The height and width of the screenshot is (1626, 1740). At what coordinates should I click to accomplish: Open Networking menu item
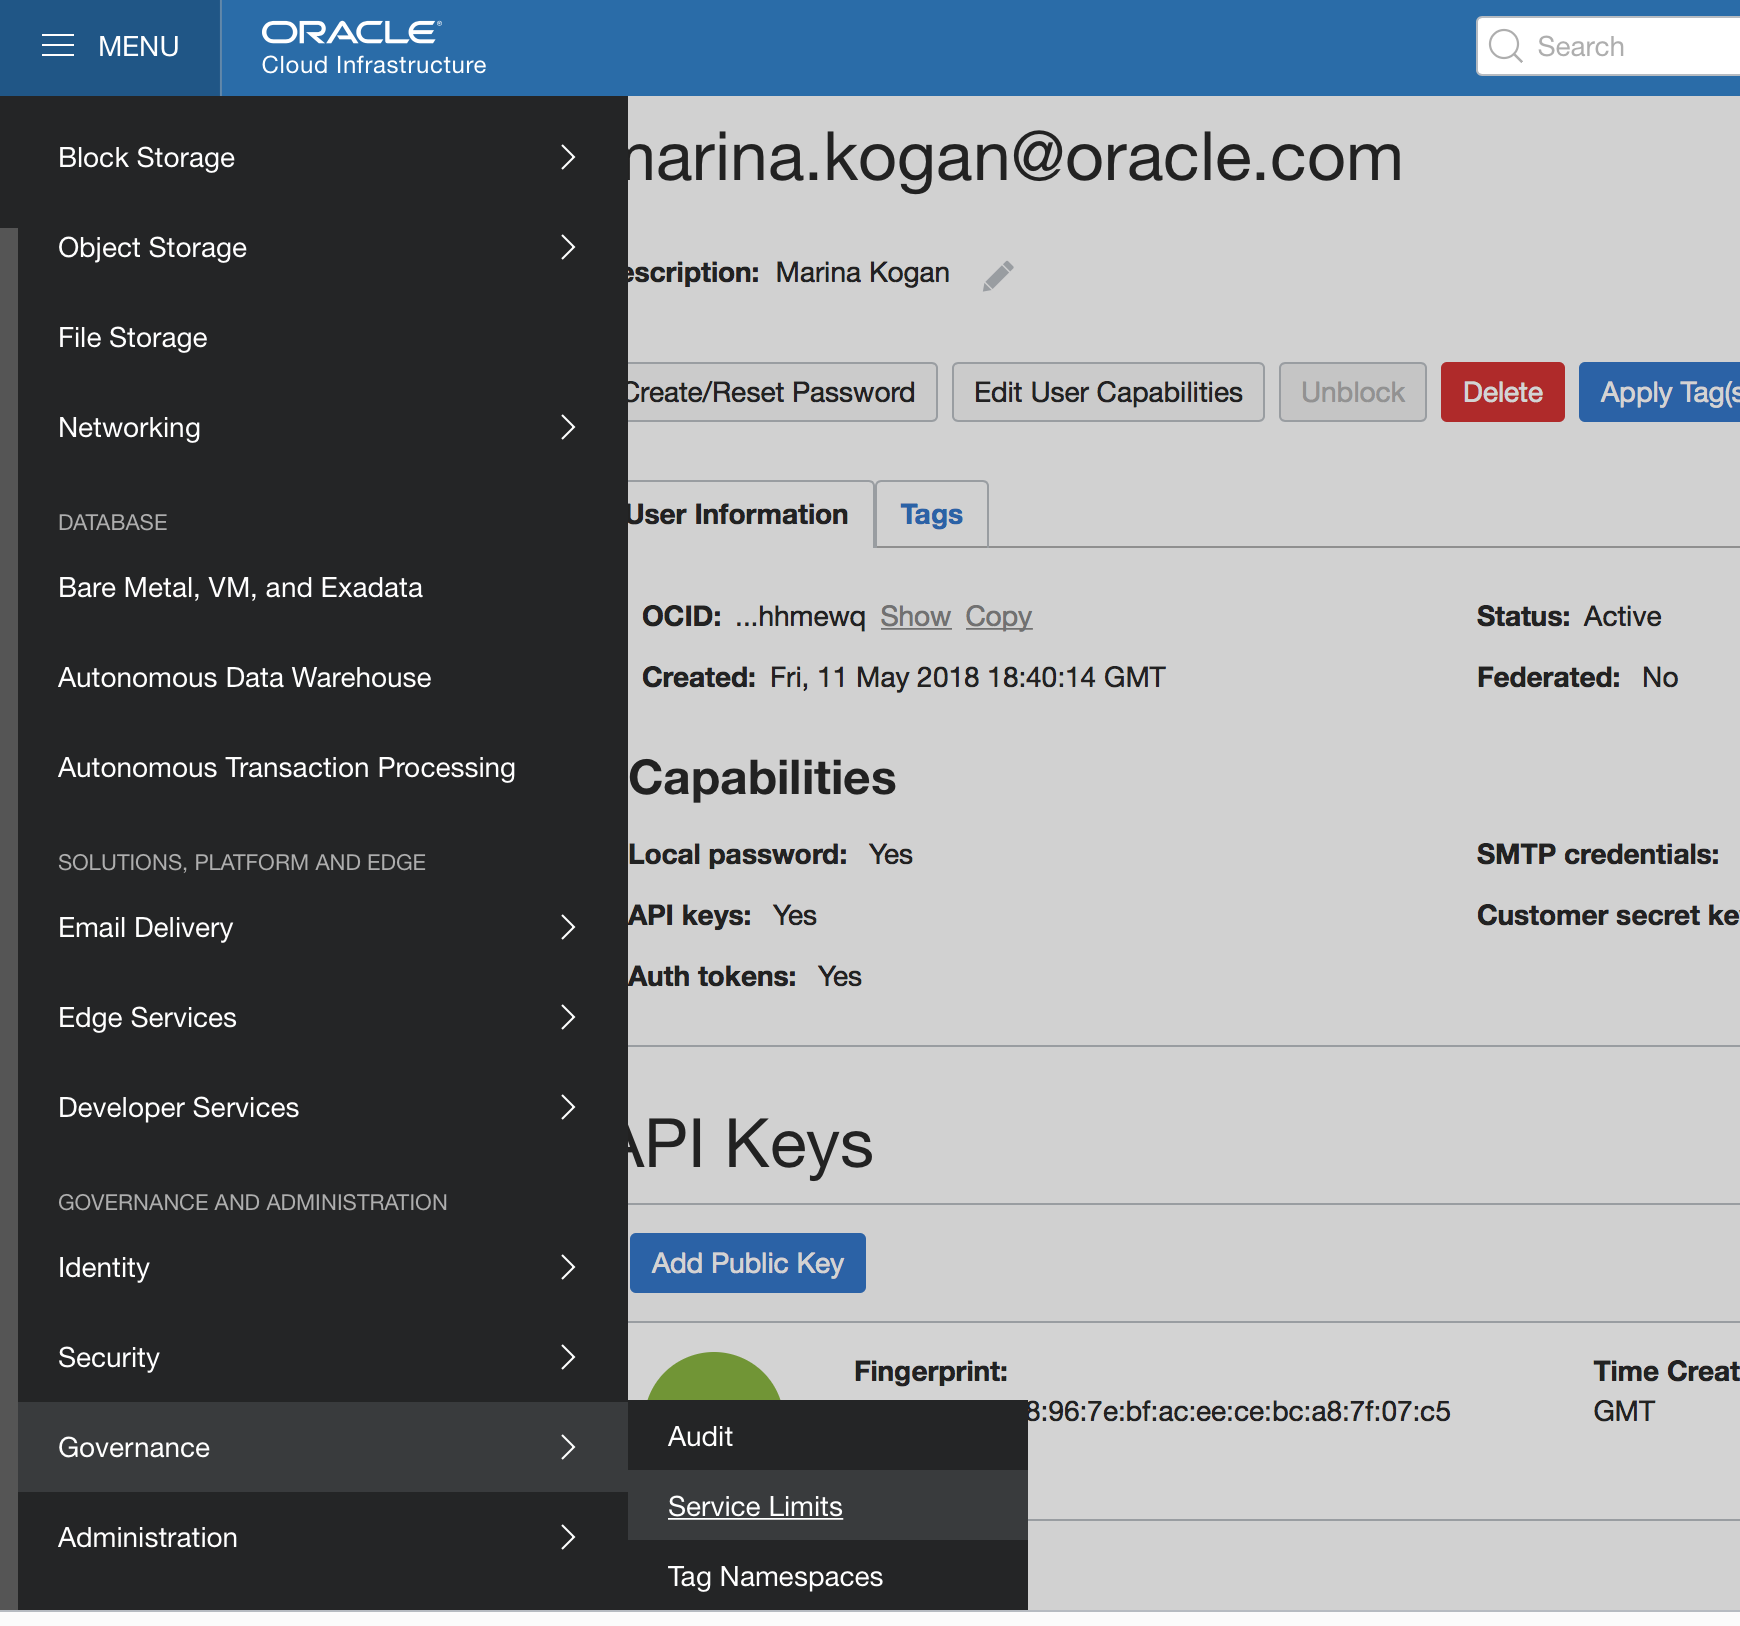[x=323, y=427]
